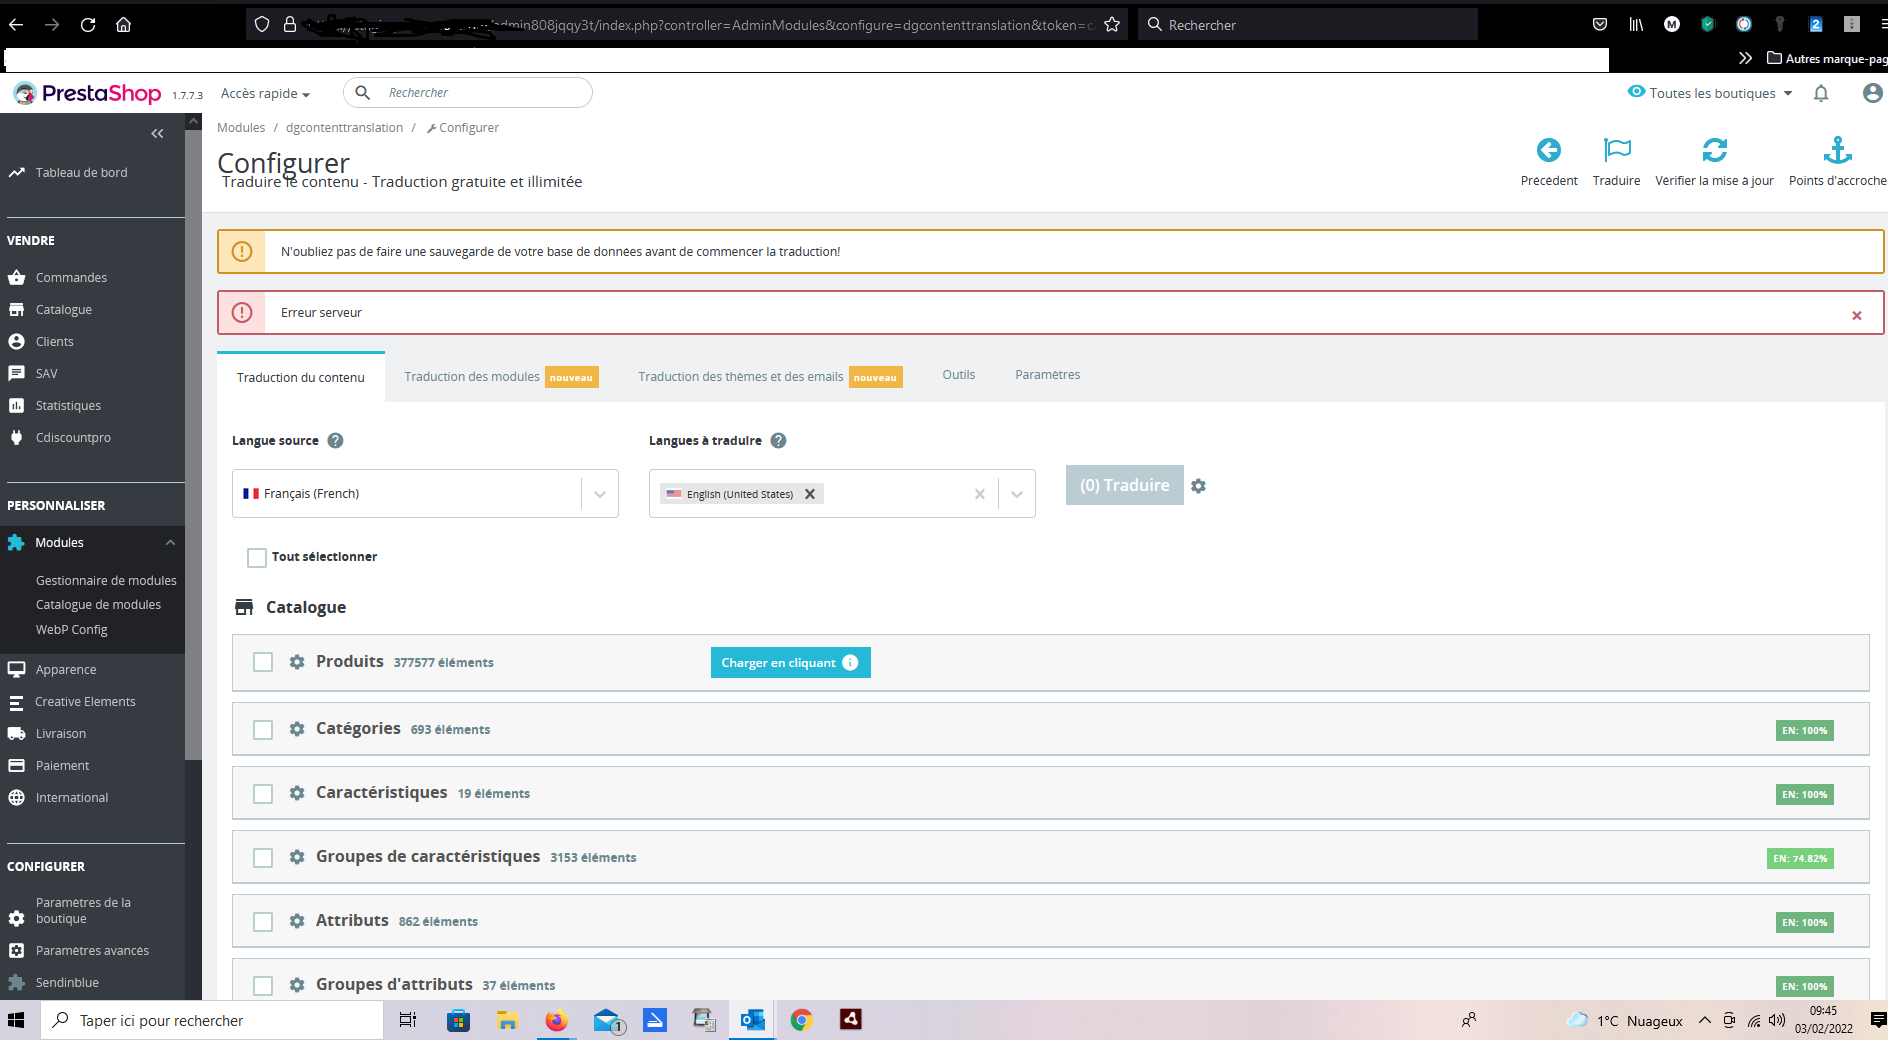This screenshot has height=1040, width=1888.
Task: Check the Produits checkbox
Action: click(263, 662)
